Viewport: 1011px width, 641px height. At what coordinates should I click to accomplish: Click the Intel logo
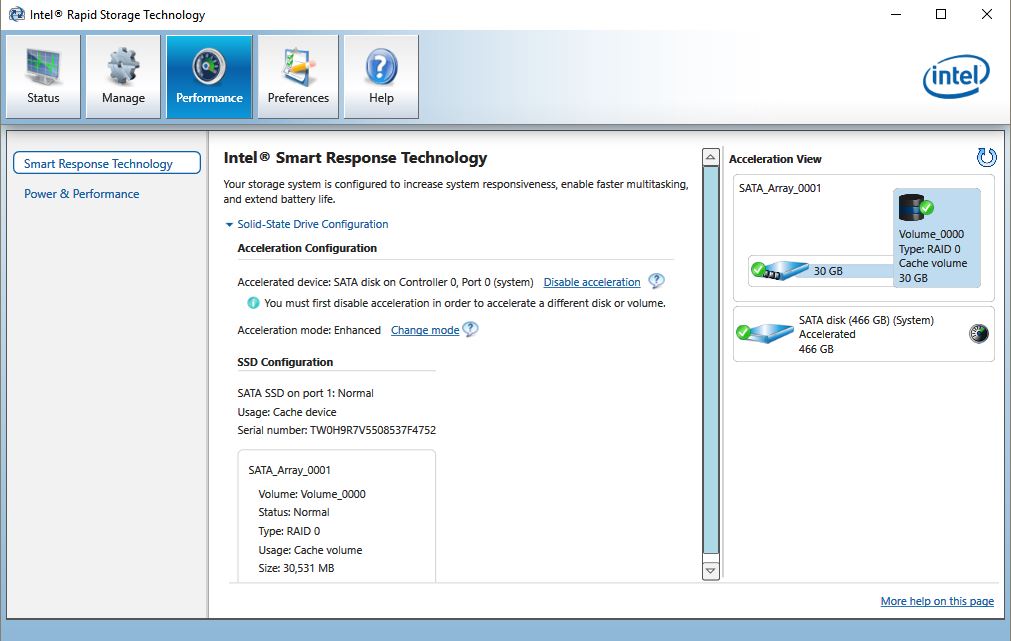tap(956, 77)
